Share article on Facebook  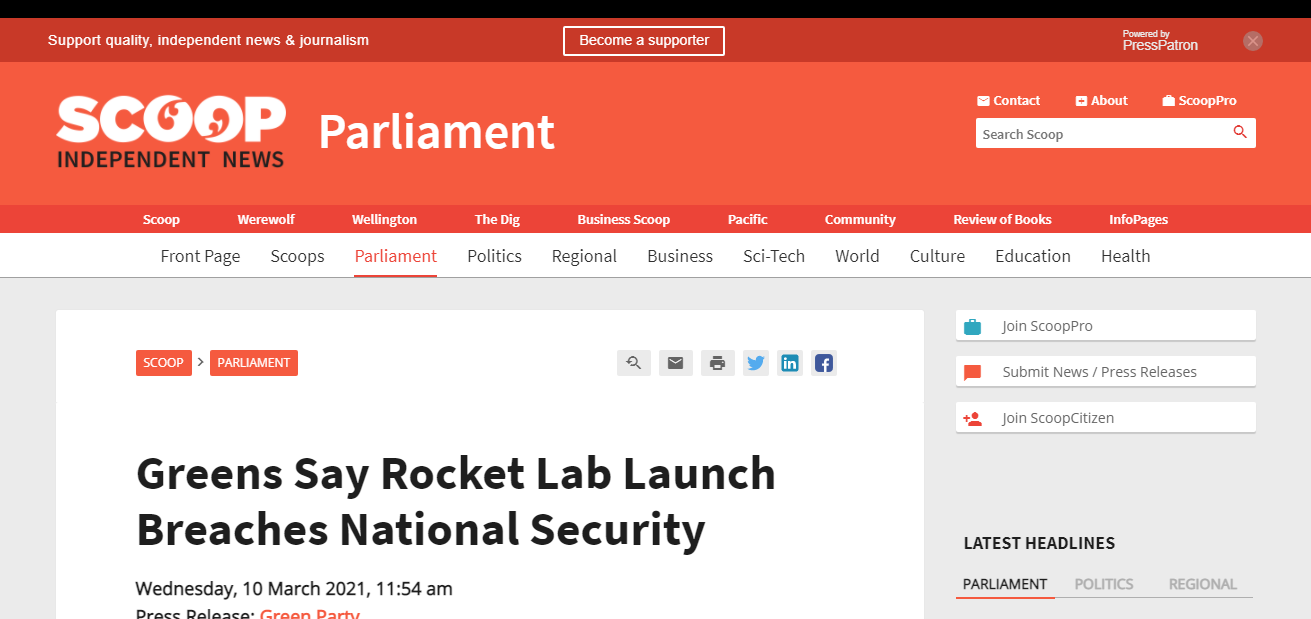(823, 363)
